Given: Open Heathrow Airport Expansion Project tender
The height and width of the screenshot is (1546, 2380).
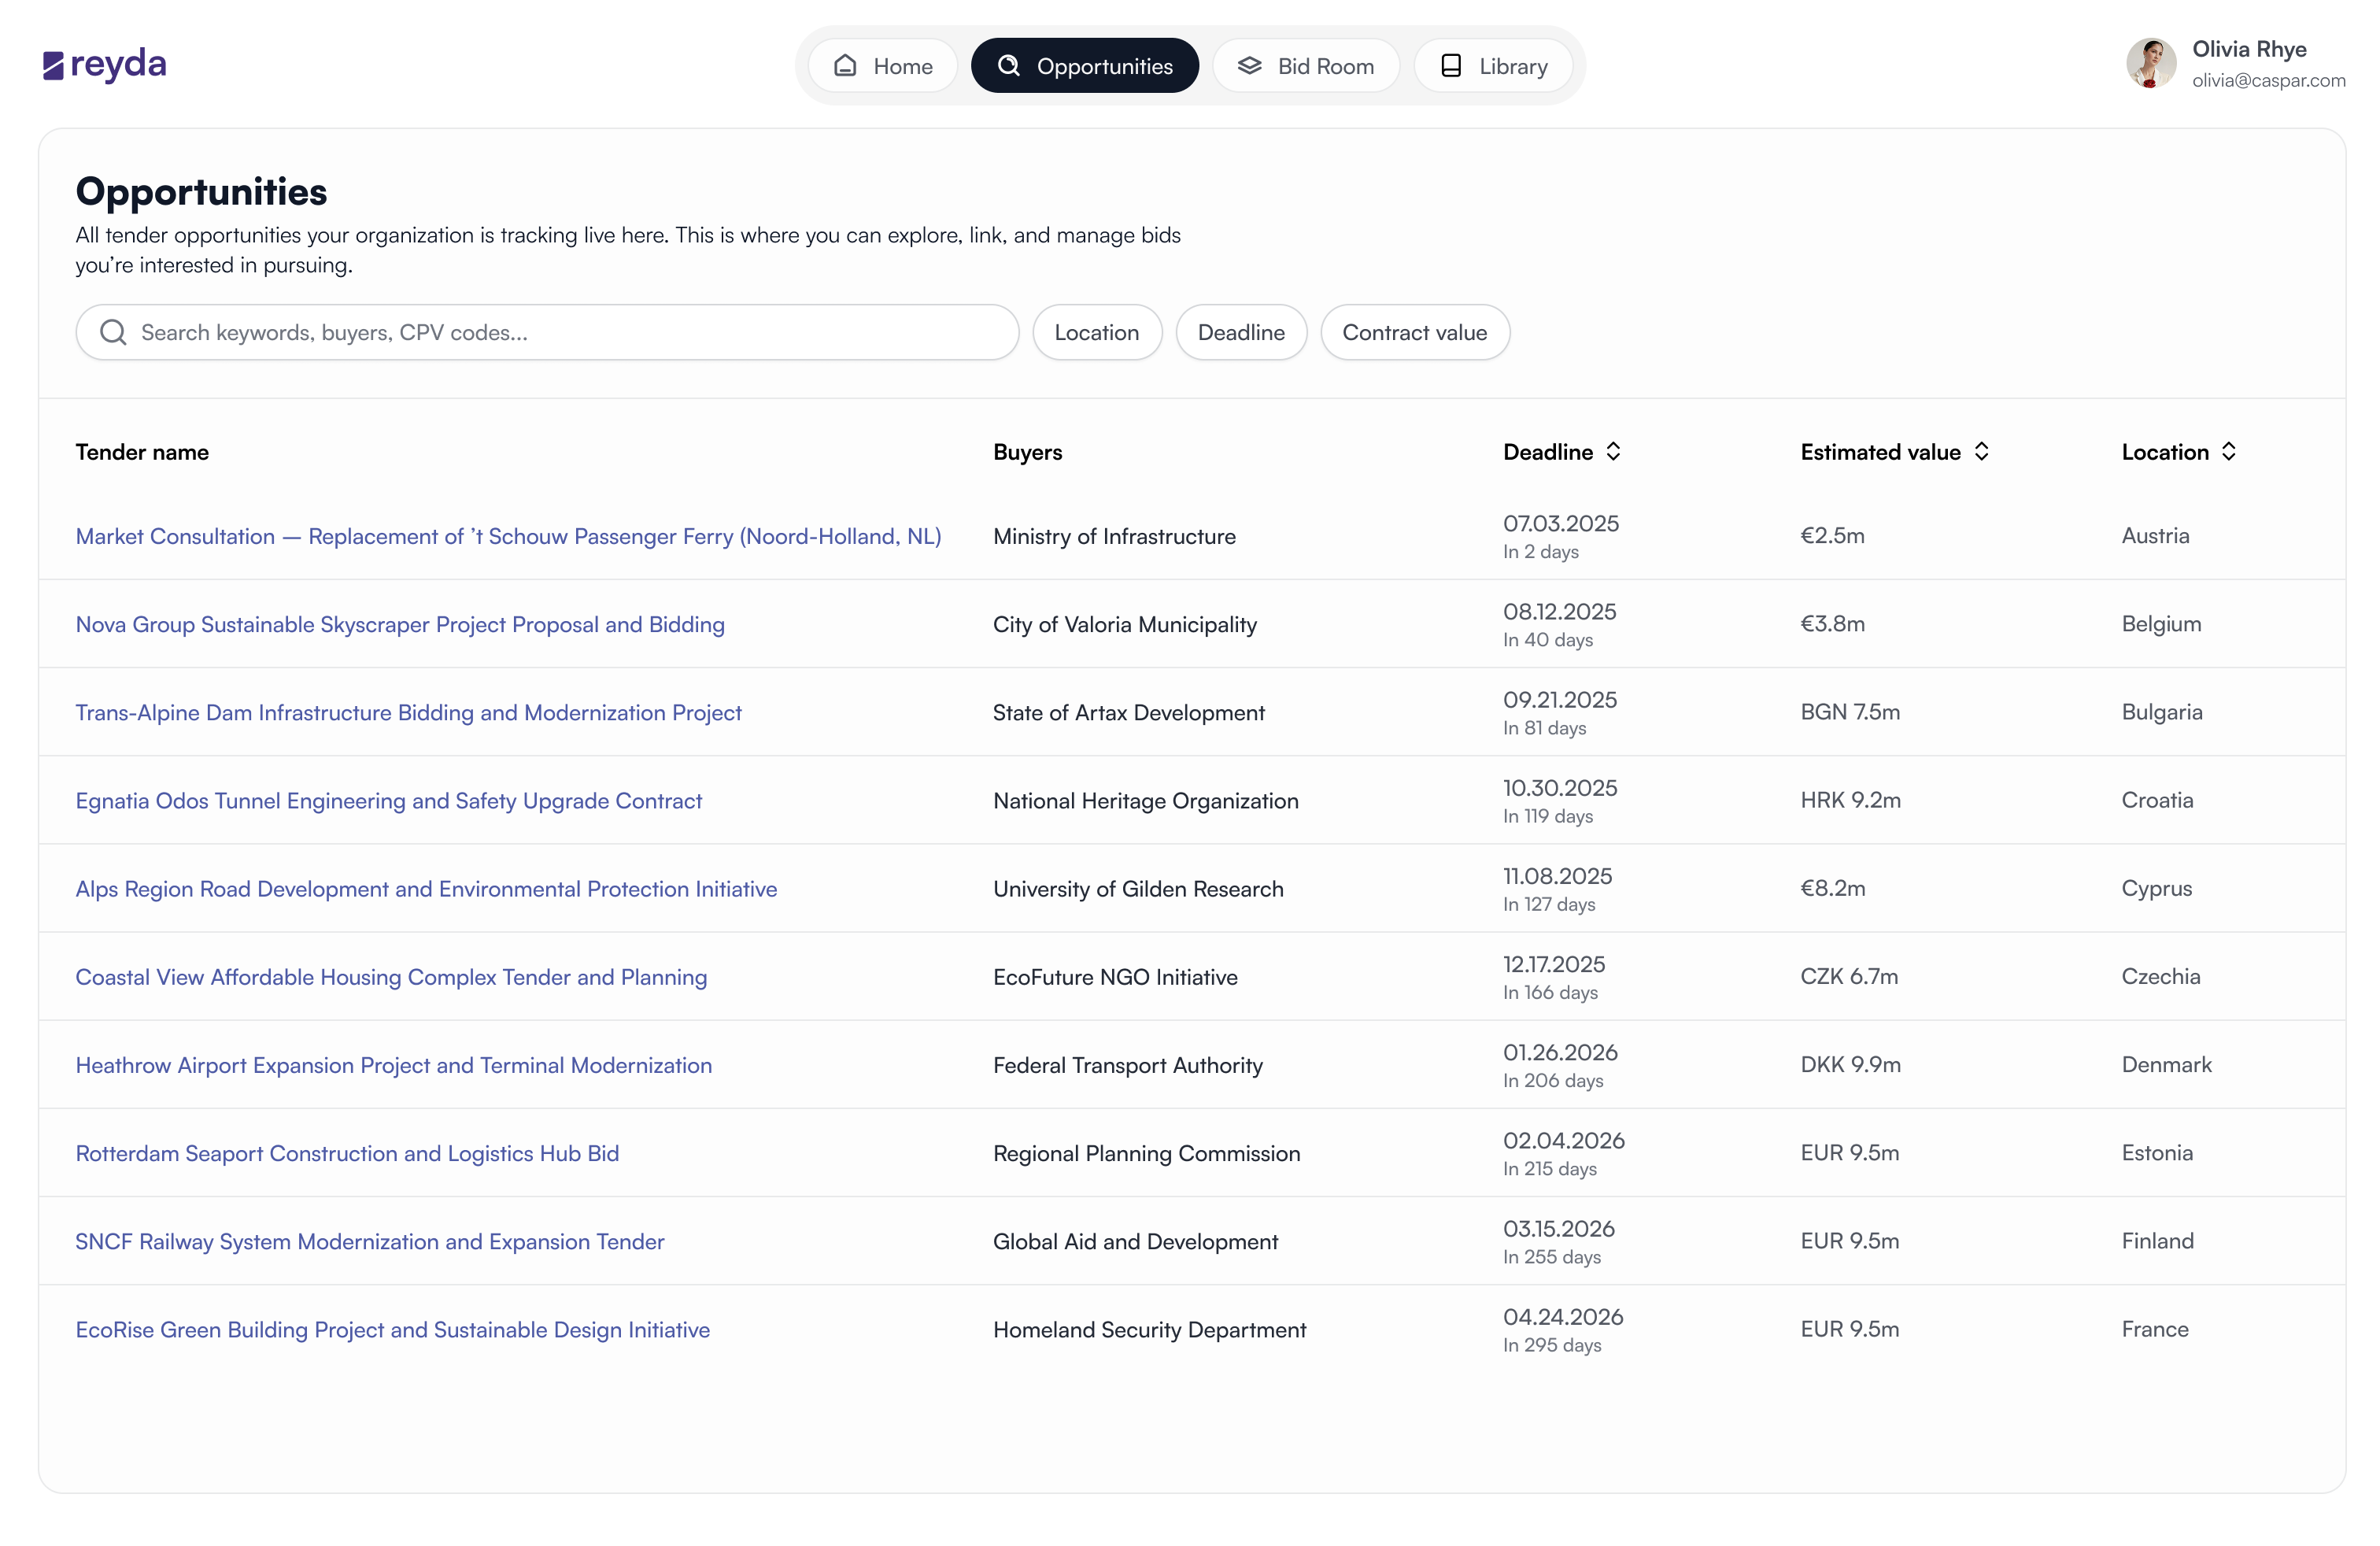Looking at the screenshot, I should pyautogui.click(x=394, y=1065).
